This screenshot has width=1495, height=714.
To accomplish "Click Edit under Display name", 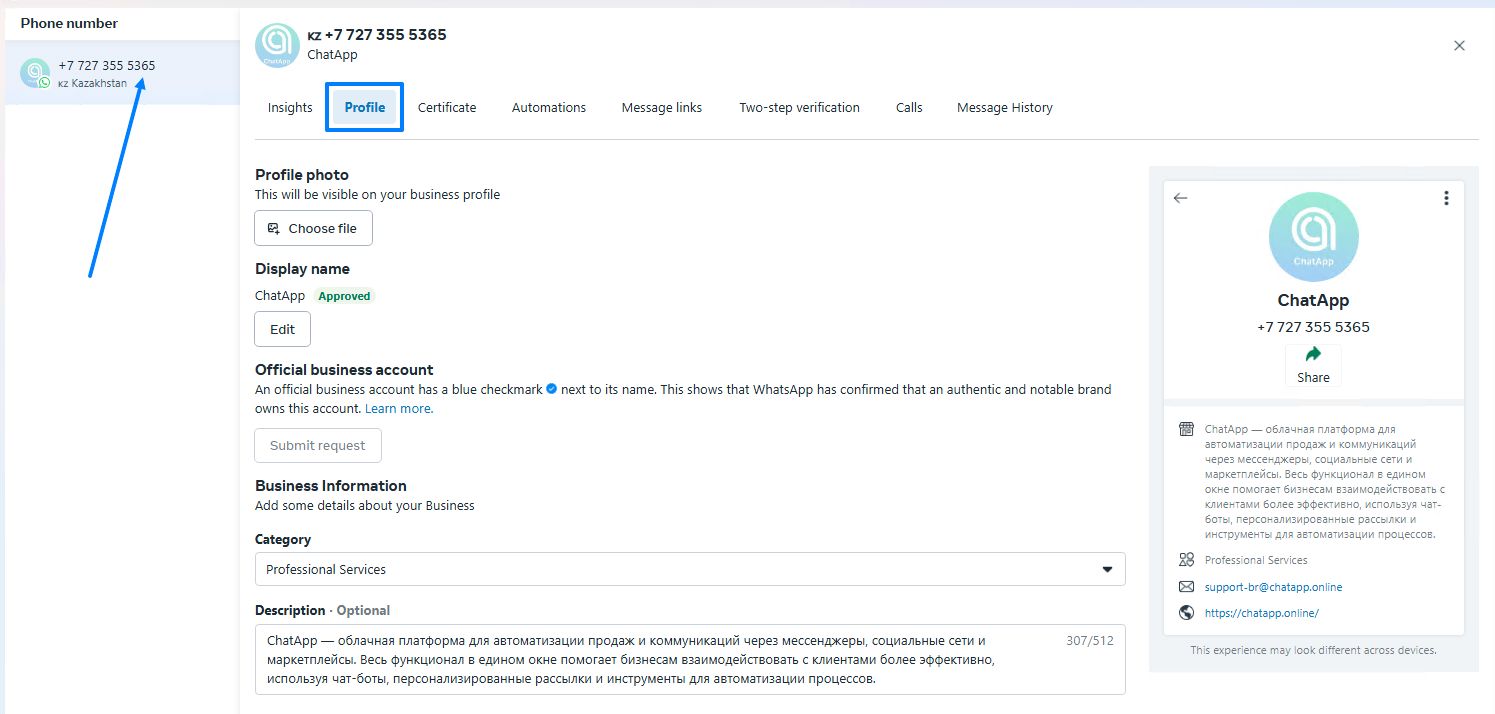I will point(283,329).
